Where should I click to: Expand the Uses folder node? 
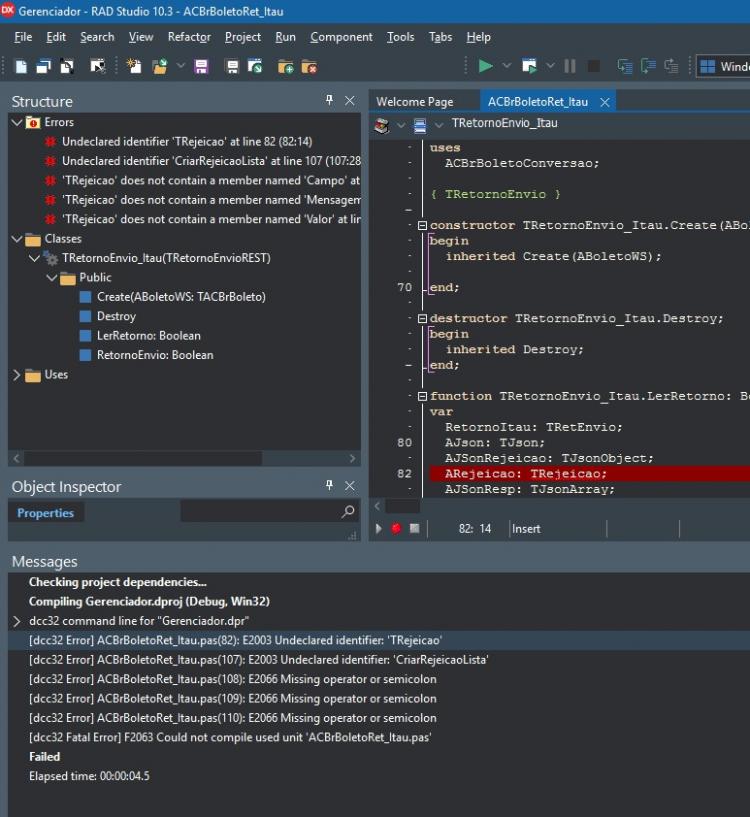click(x=17, y=375)
